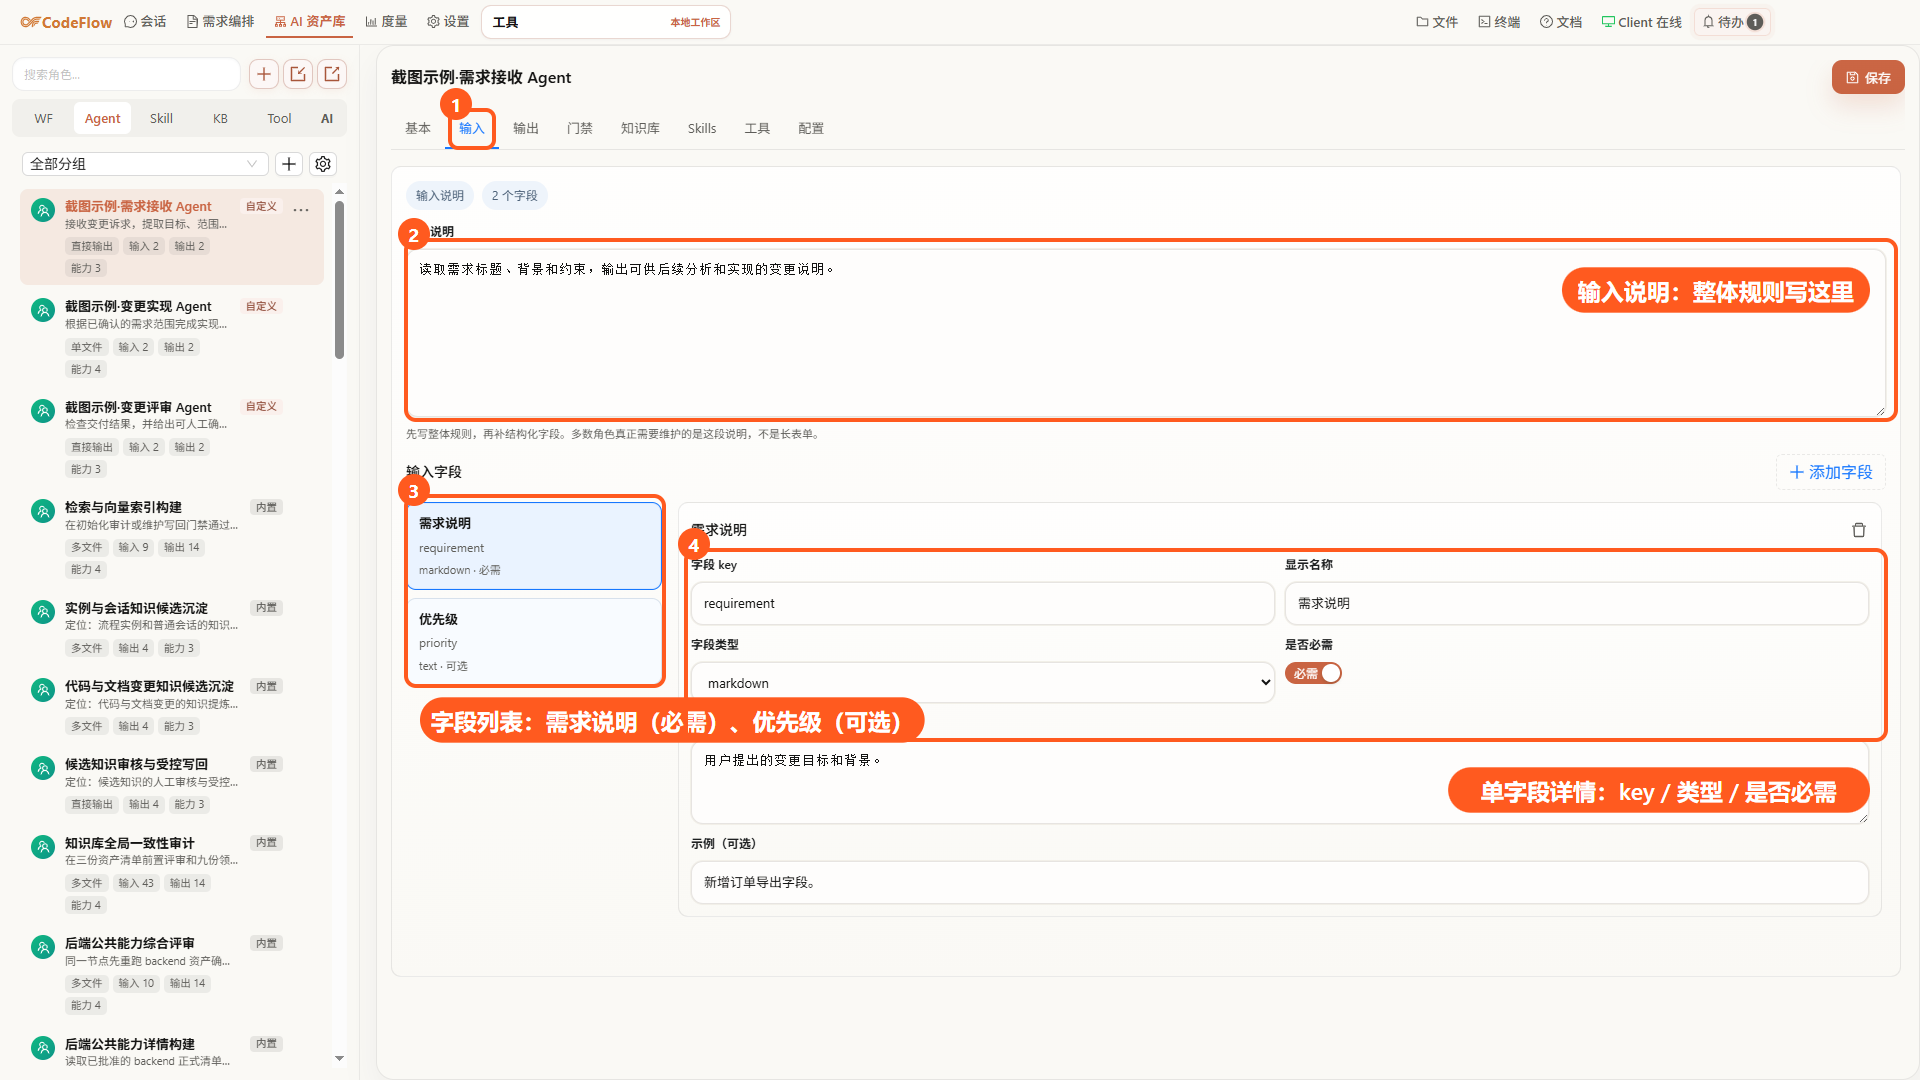This screenshot has width=1920, height=1080.
Task: Click the 保存 button
Action: point(1867,77)
